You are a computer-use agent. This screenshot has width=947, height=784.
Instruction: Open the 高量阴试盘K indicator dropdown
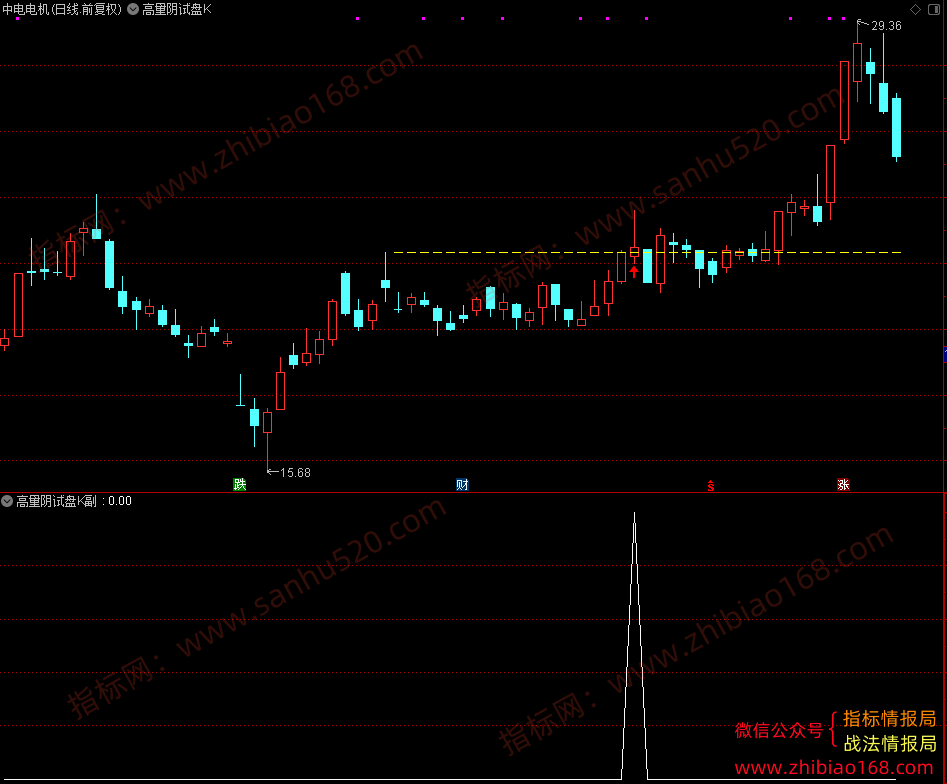(x=133, y=9)
